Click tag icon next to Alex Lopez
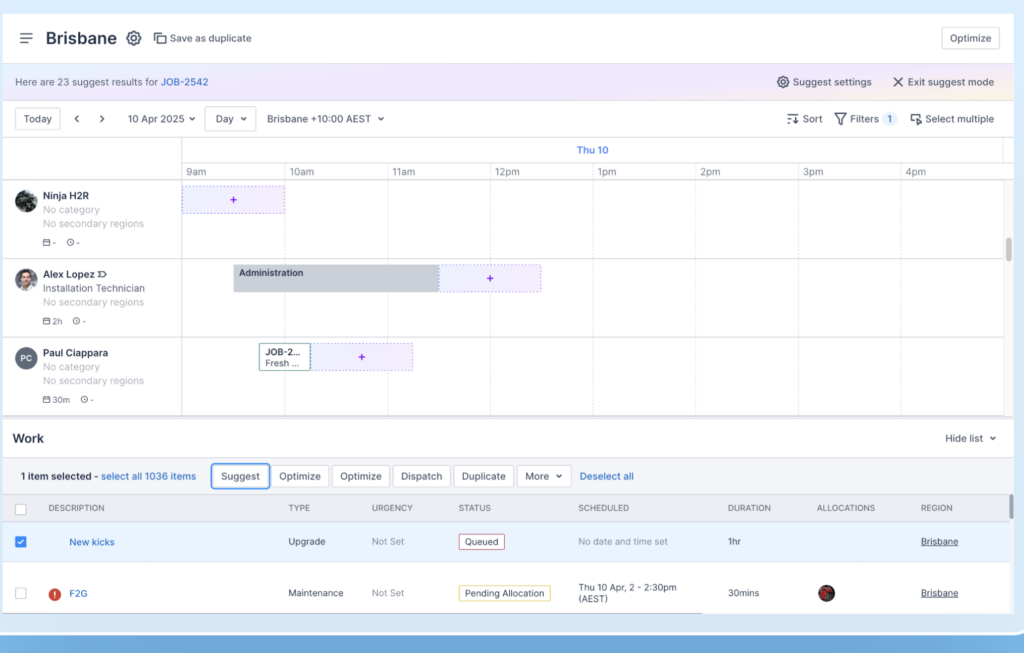This screenshot has width=1024, height=653. coord(103,274)
